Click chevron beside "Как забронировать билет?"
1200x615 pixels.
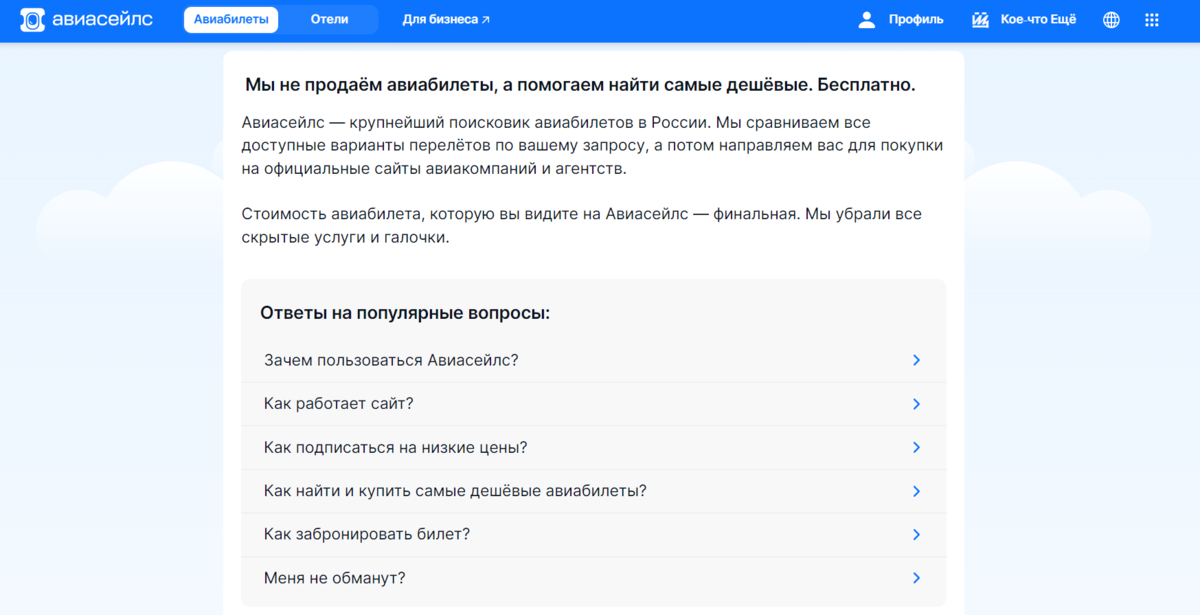coord(916,535)
